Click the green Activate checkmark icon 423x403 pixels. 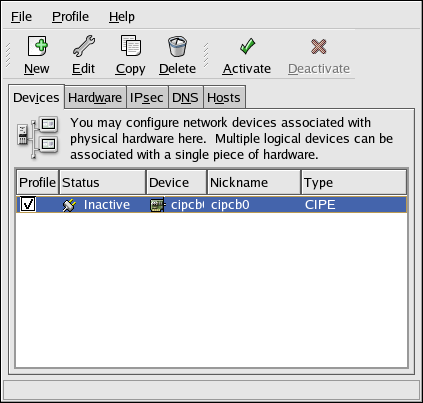tap(247, 46)
